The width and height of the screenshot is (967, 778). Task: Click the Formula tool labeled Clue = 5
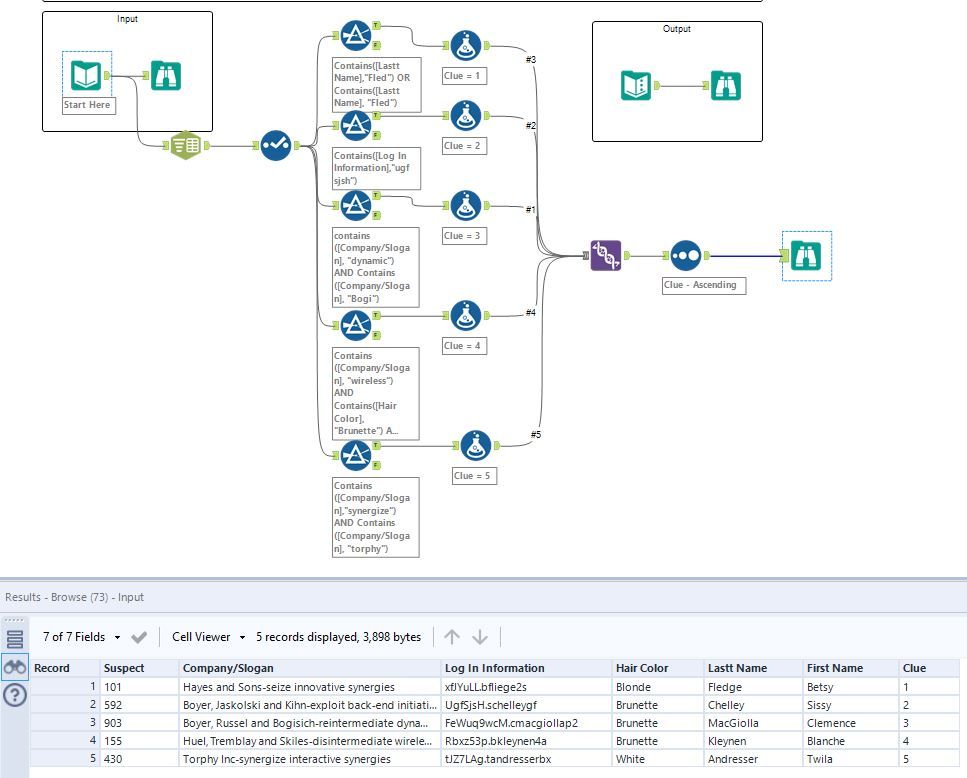475,446
